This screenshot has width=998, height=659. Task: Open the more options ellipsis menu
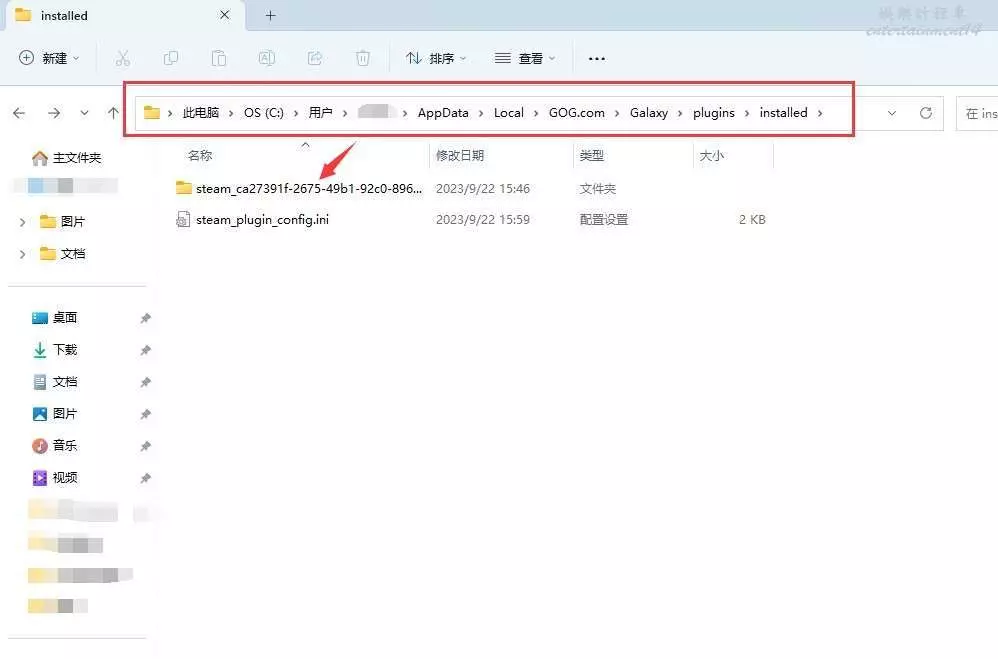[597, 58]
